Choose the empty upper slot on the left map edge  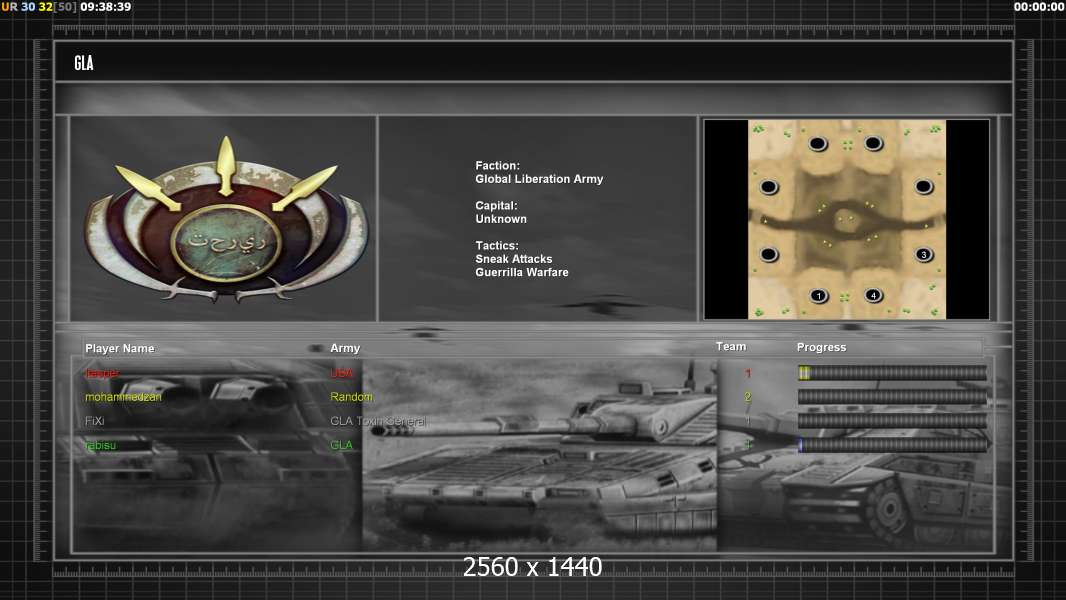point(768,187)
